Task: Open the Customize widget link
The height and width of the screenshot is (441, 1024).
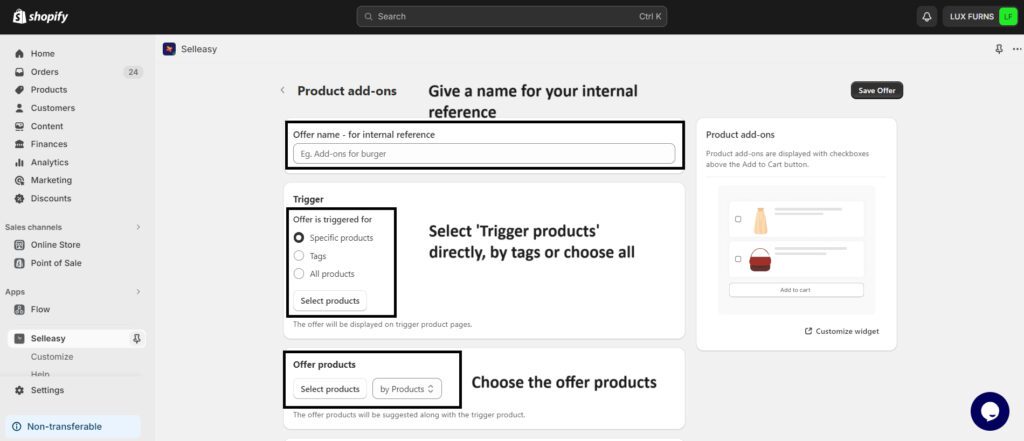Action: (841, 331)
